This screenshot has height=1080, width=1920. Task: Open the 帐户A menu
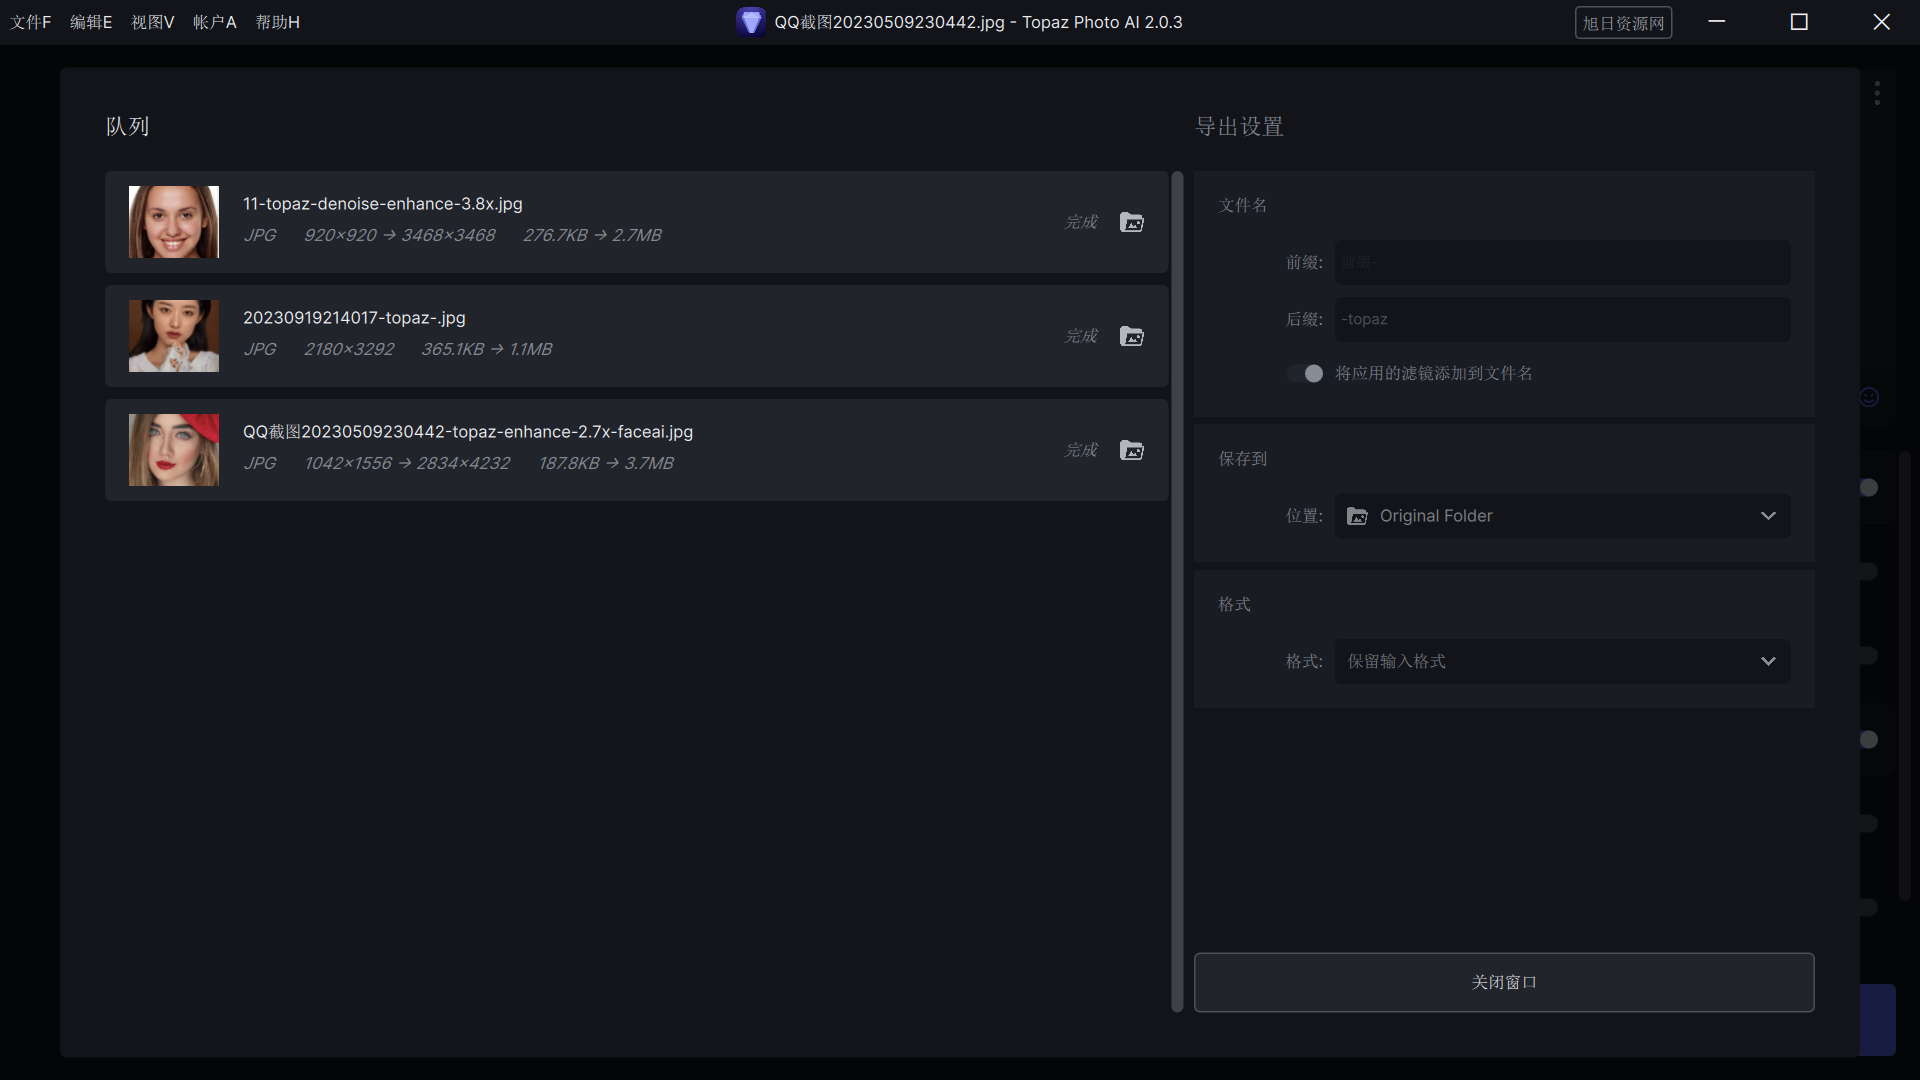point(215,22)
